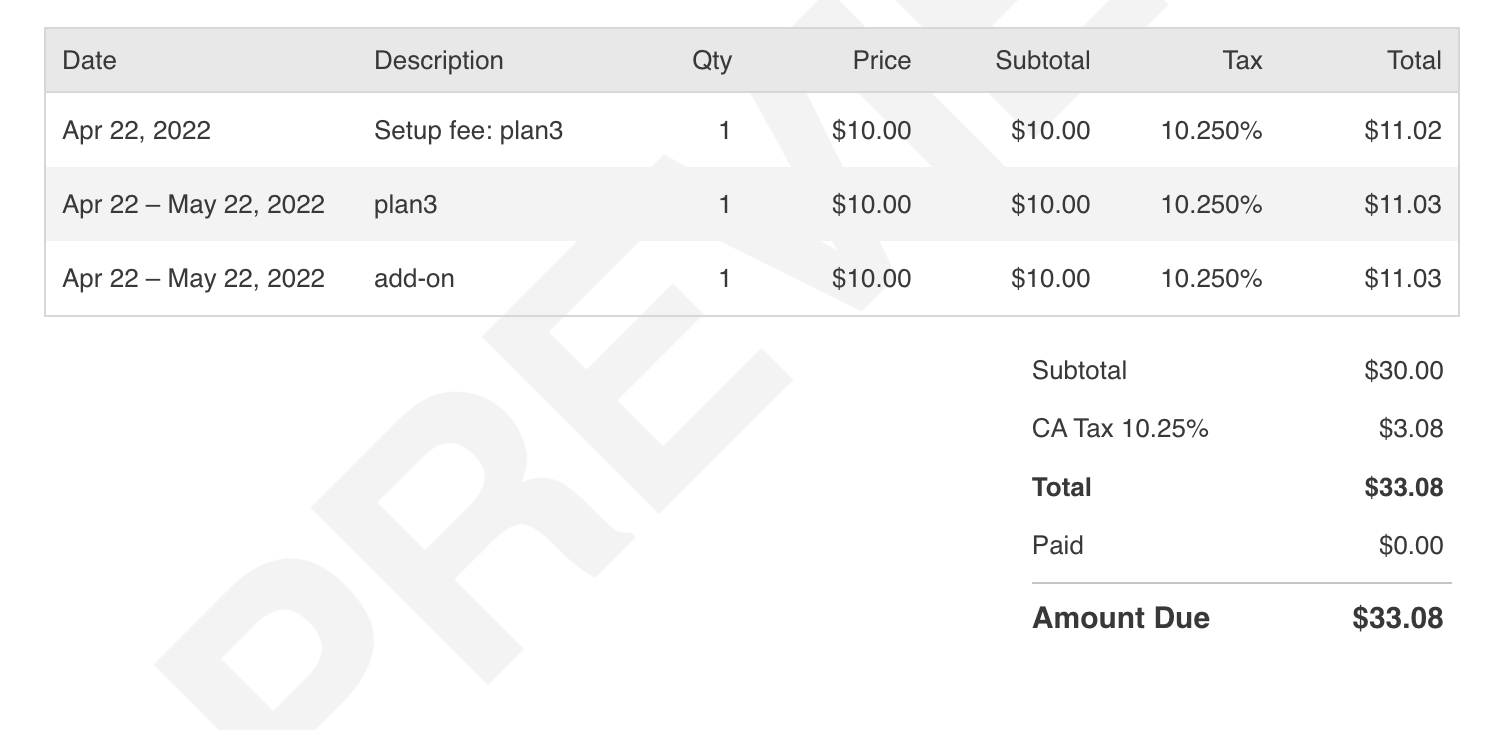Image resolution: width=1504 pixels, height=730 pixels.
Task: Click the Description column header
Action: [438, 61]
